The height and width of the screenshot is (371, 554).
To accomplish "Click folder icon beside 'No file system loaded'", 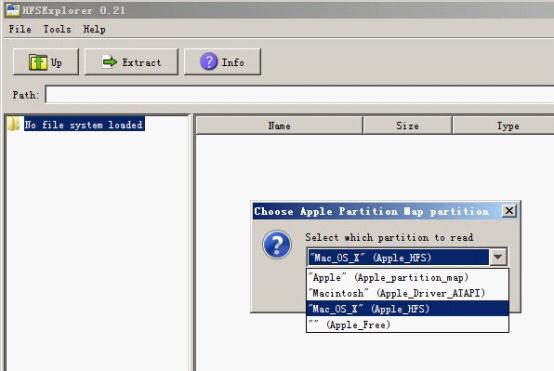I will (x=14, y=124).
